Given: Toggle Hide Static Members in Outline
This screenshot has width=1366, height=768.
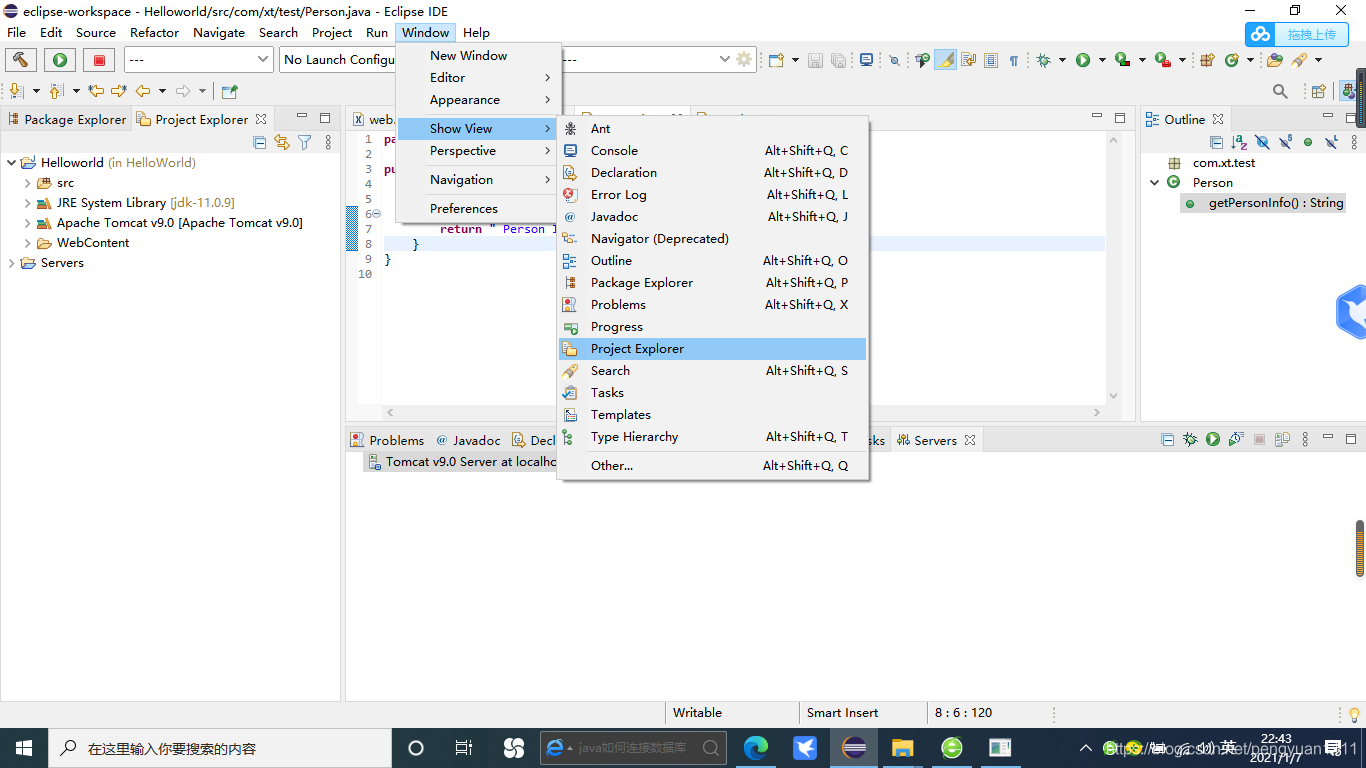Looking at the screenshot, I should tap(1284, 141).
